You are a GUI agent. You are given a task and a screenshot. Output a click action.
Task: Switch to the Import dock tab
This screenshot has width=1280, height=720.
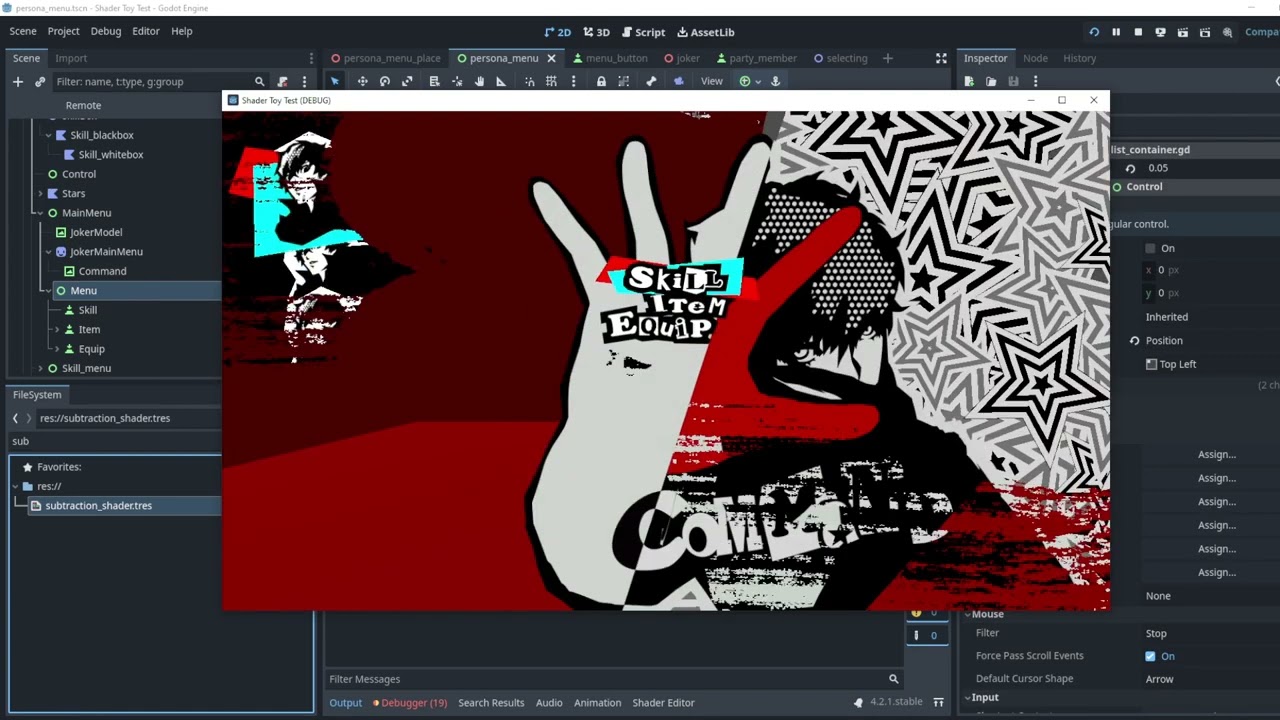pos(71,58)
